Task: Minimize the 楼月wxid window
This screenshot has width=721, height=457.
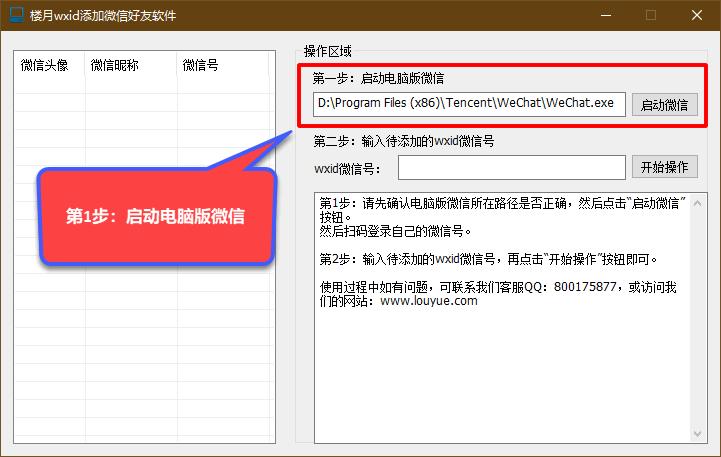Action: 604,15
